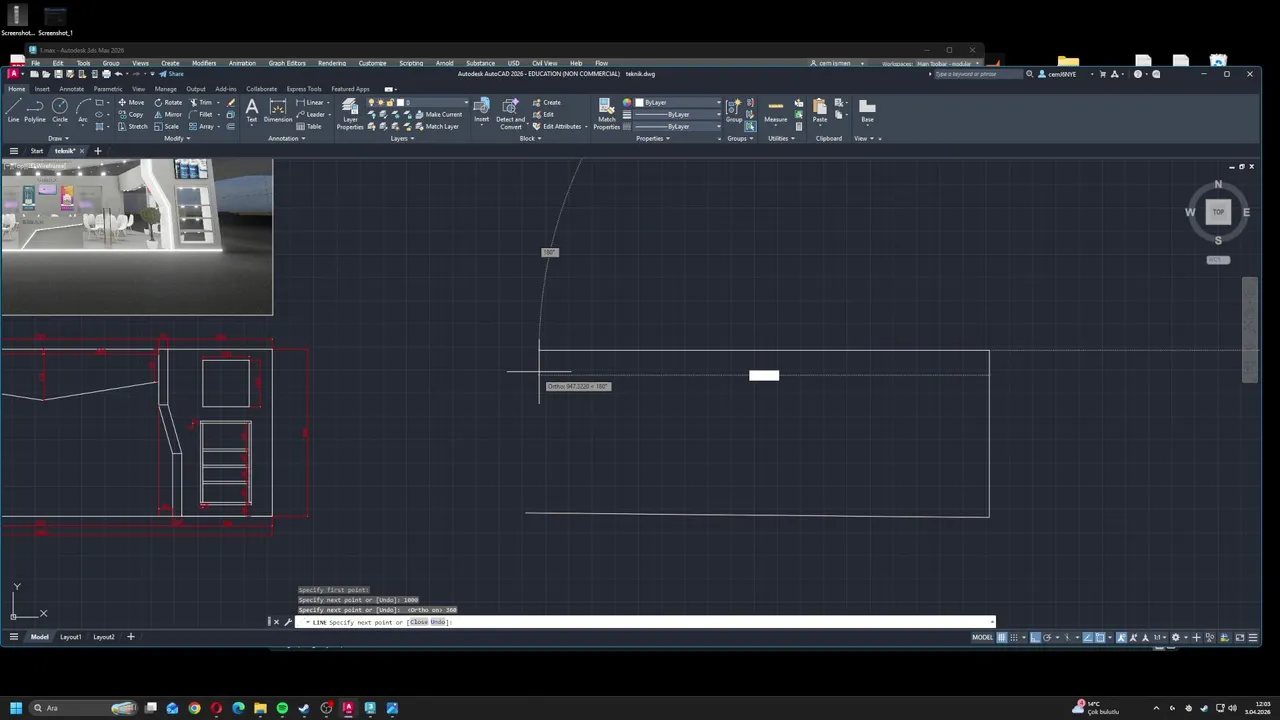Open the Layer Properties manager

click(x=350, y=114)
